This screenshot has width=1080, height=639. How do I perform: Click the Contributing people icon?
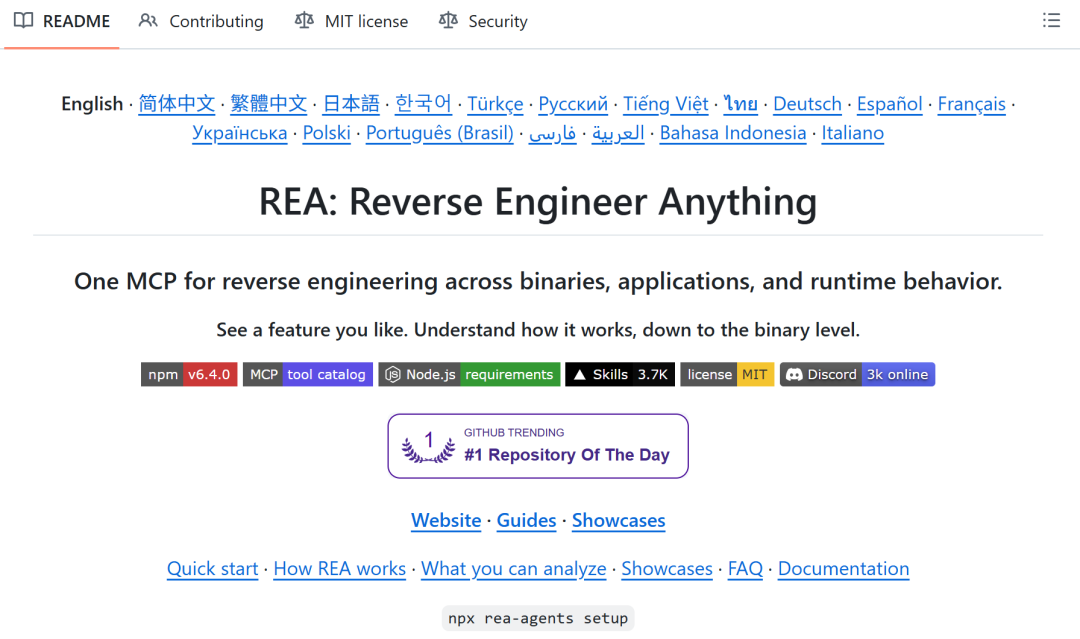click(x=148, y=21)
